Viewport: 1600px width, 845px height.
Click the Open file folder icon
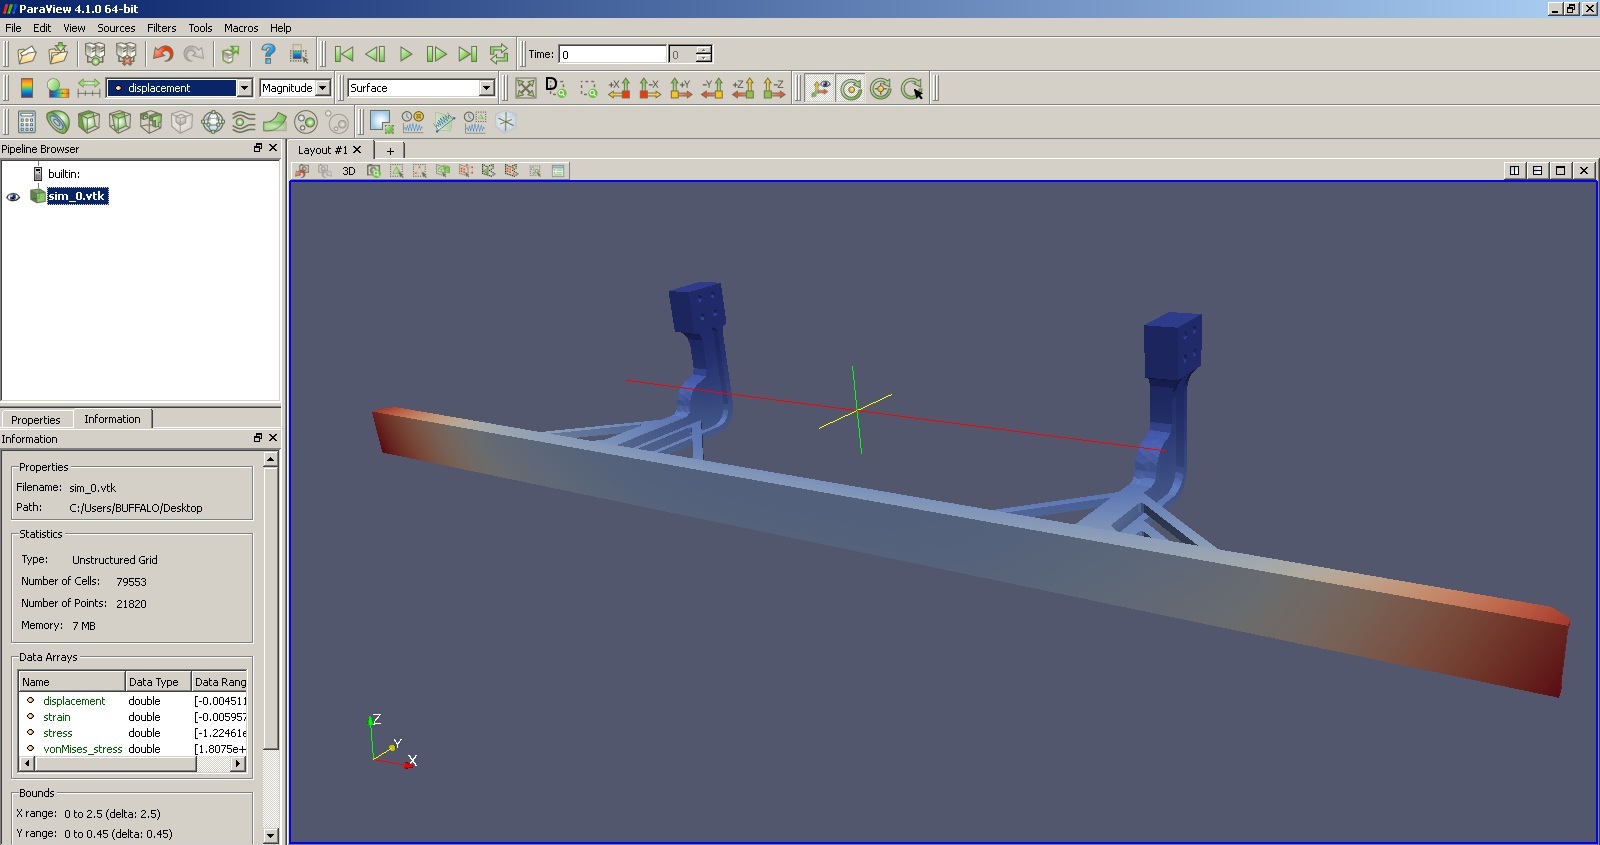[x=27, y=54]
